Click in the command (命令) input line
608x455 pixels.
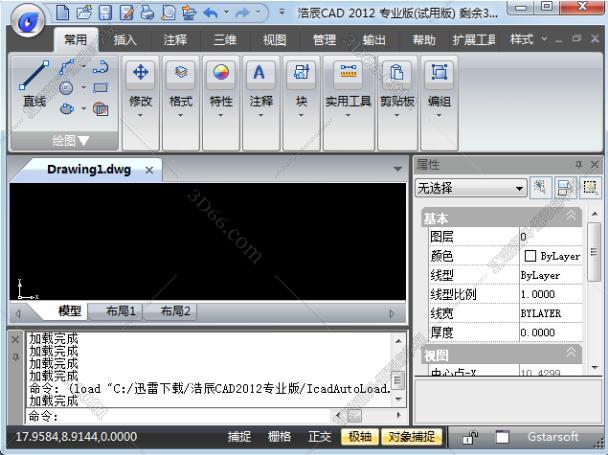coord(178,416)
